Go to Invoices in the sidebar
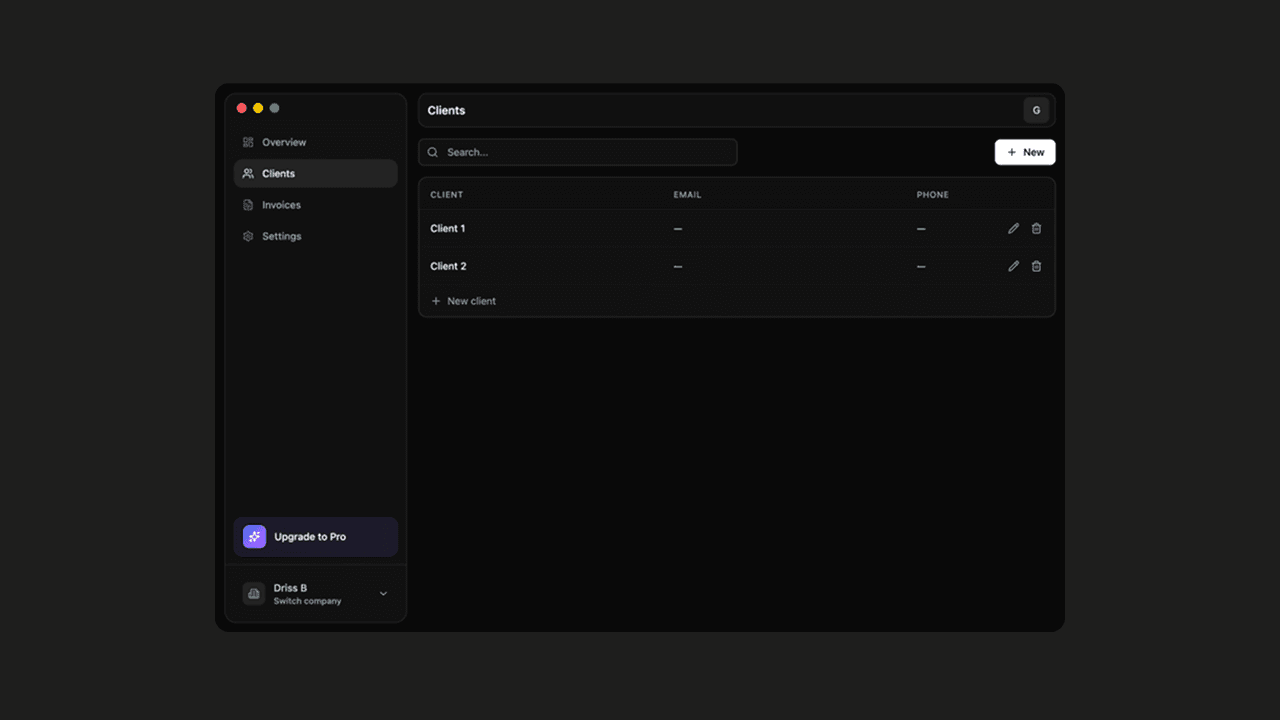 [281, 205]
